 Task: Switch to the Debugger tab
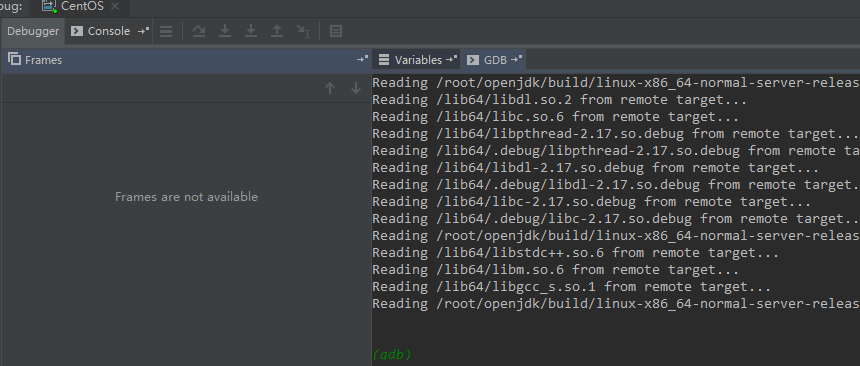click(x=33, y=31)
